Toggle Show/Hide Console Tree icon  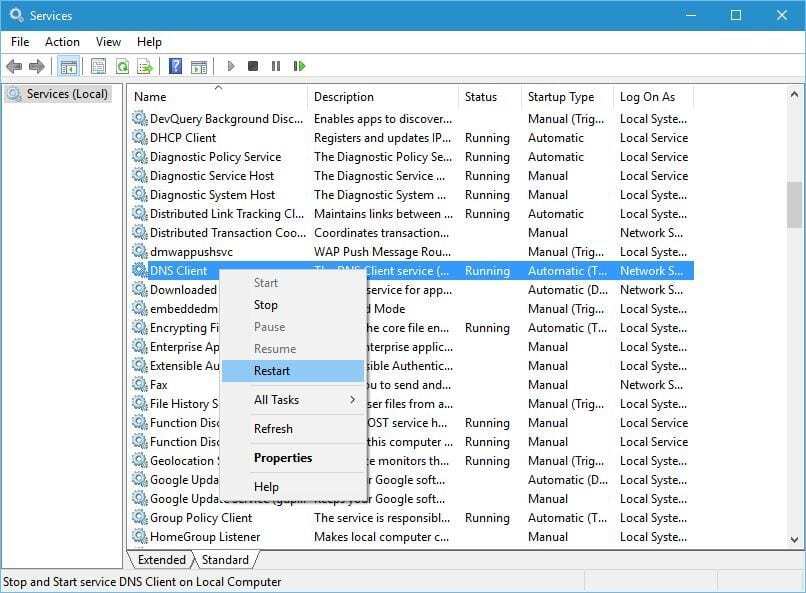tap(68, 66)
